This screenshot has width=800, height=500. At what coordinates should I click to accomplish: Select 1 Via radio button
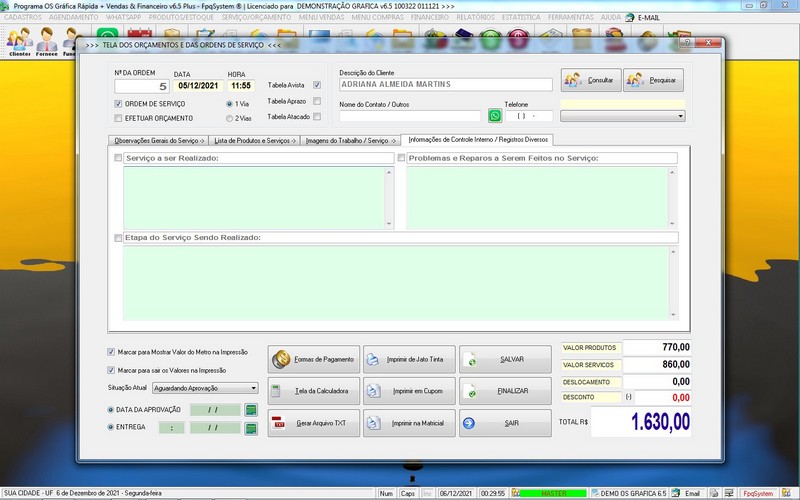click(x=229, y=104)
